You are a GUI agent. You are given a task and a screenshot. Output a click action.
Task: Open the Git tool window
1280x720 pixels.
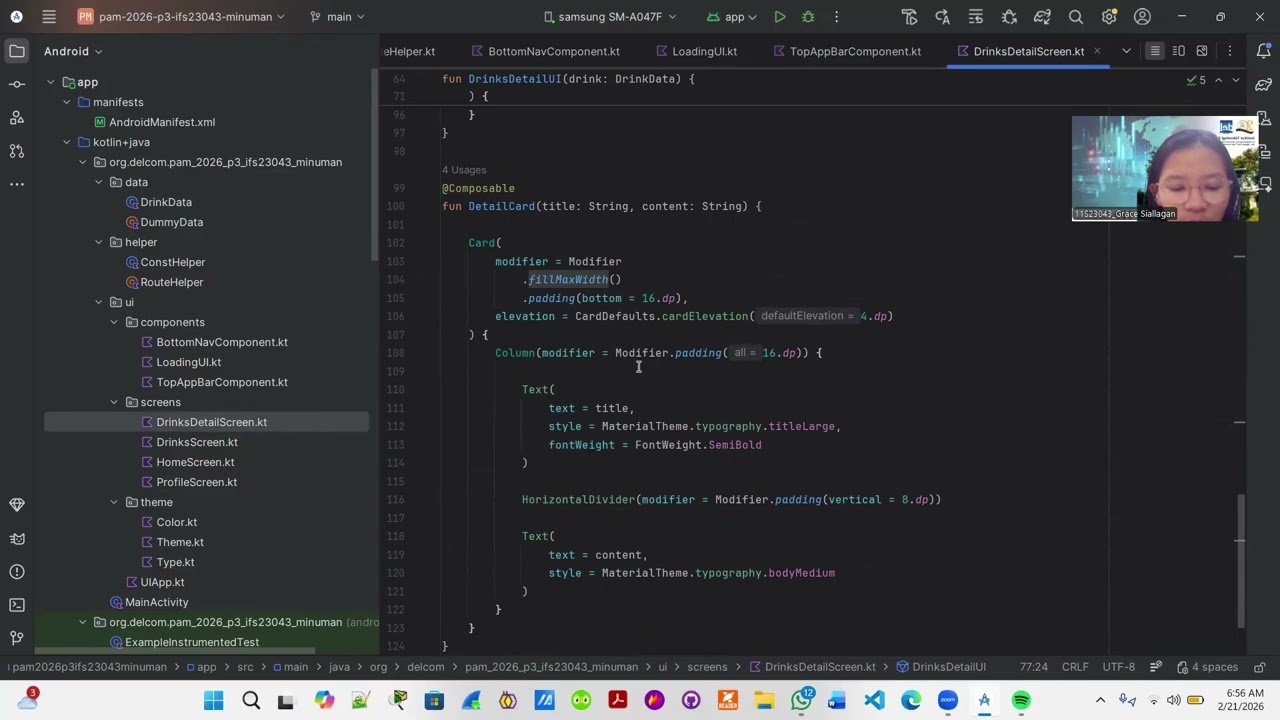(17, 638)
